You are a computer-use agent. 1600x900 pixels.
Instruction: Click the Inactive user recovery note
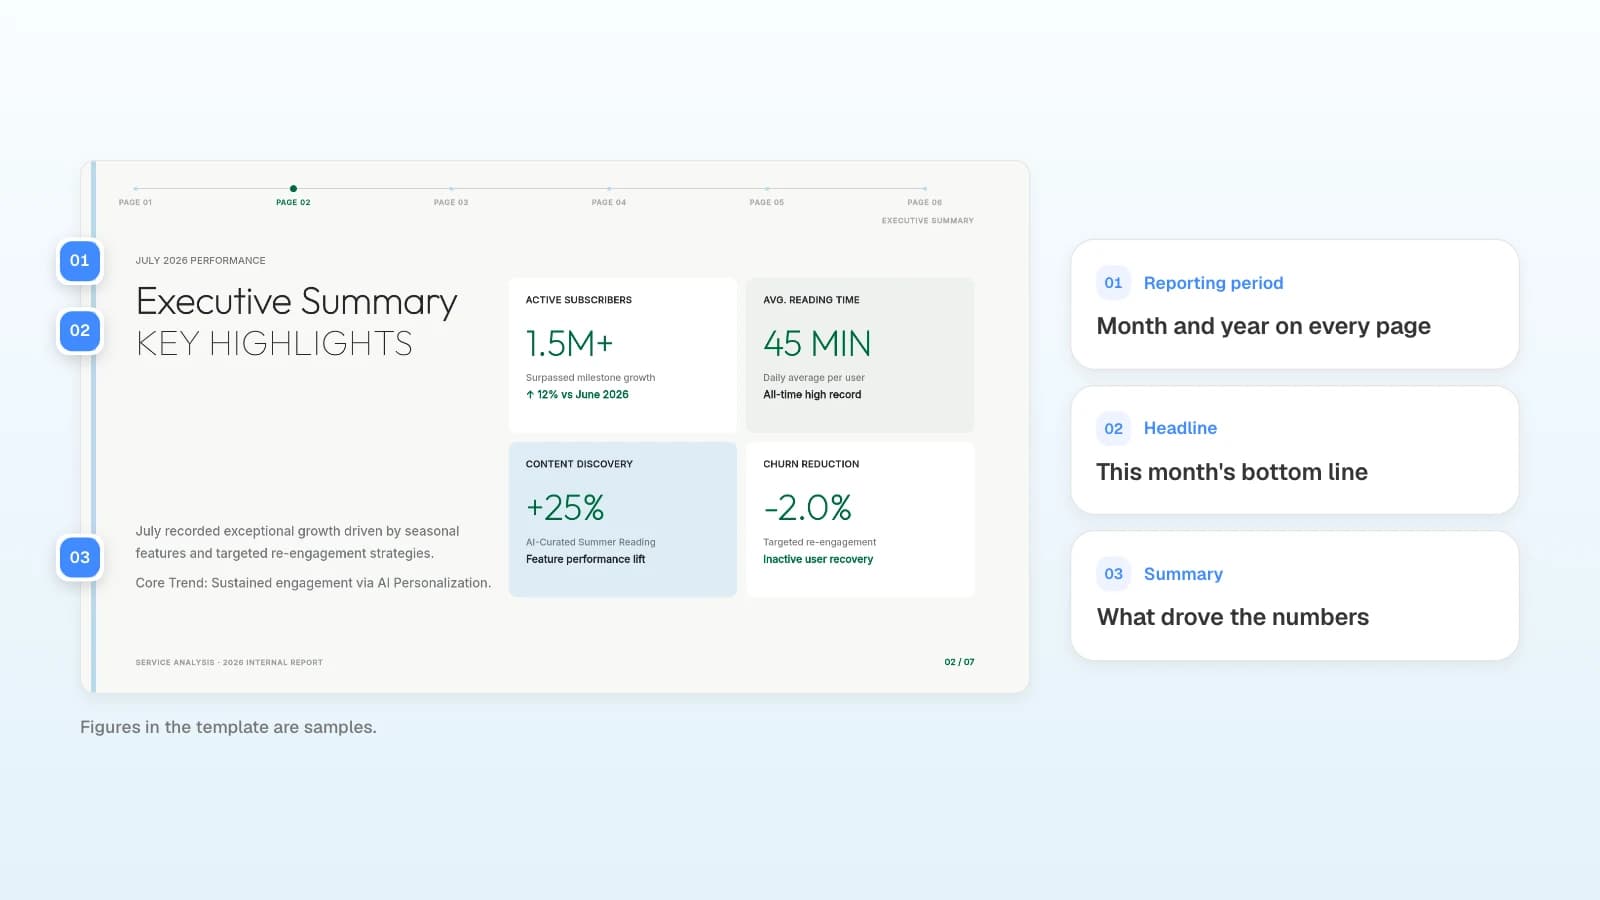(x=818, y=559)
